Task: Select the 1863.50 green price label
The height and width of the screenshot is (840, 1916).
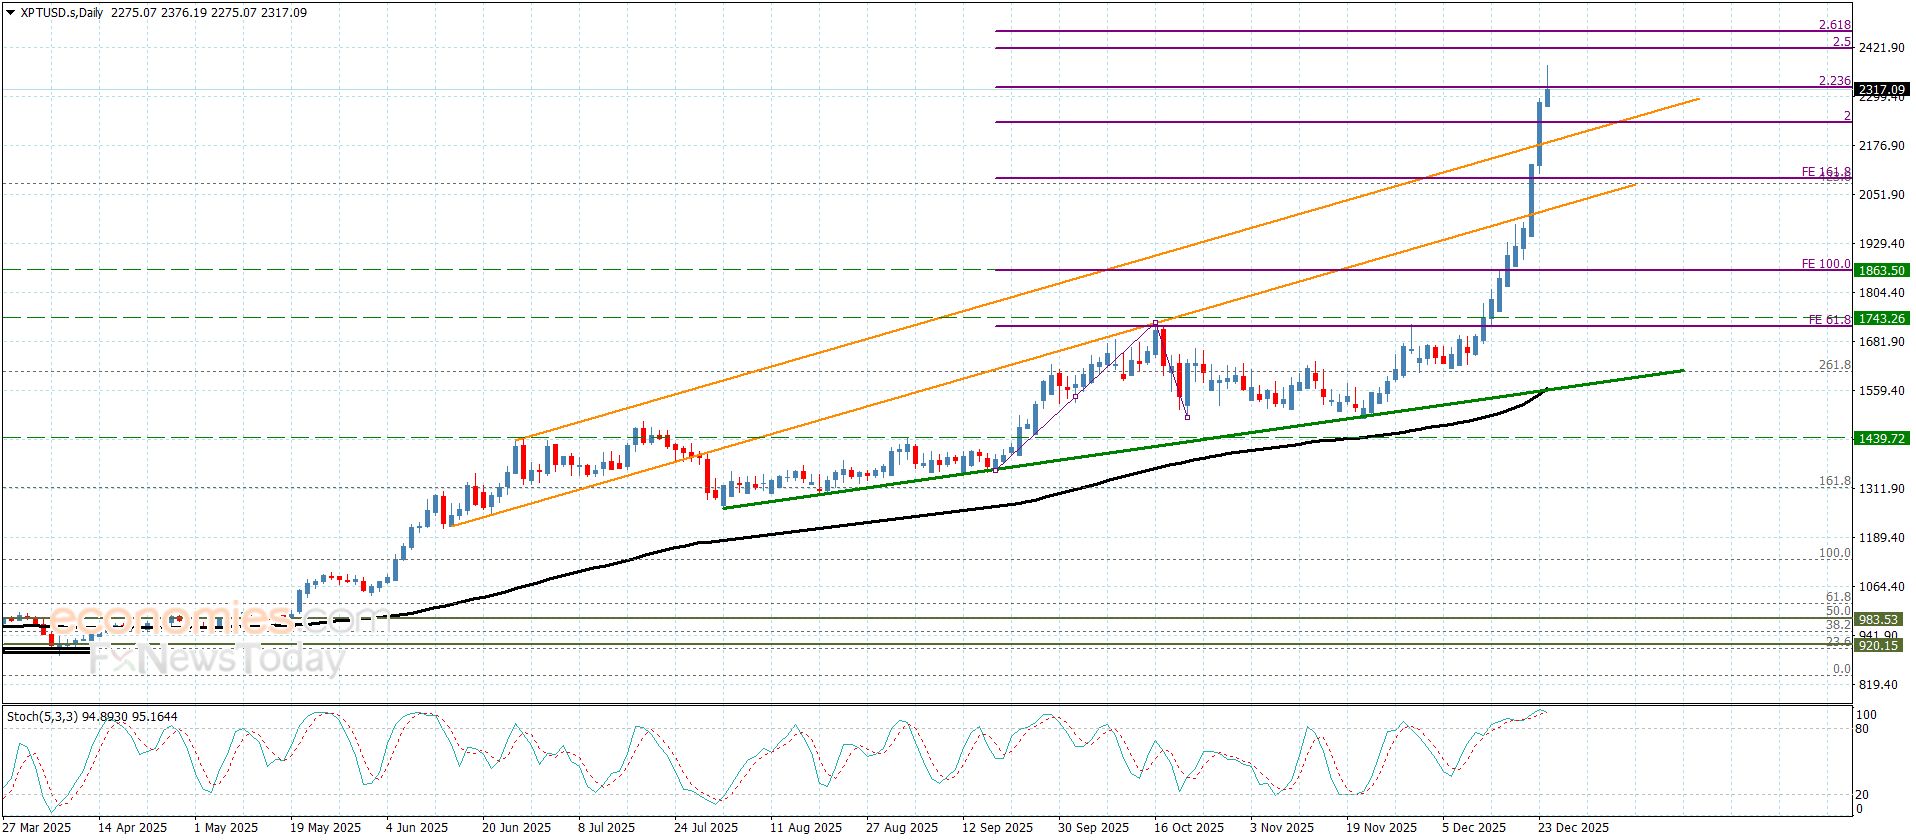Action: (x=1880, y=270)
